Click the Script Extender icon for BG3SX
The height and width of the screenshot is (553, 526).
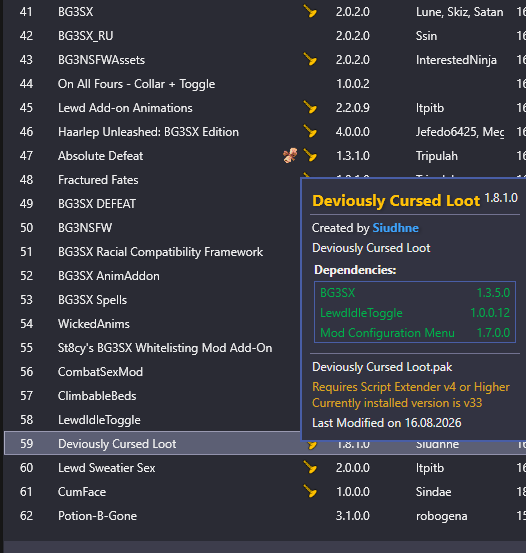[310, 12]
